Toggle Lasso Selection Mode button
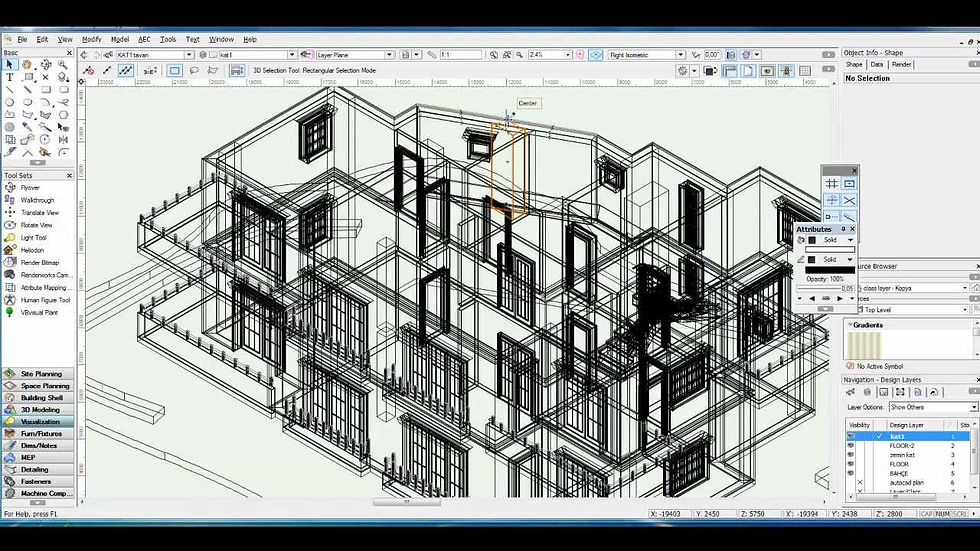Viewport: 980px width, 551px height. 194,71
